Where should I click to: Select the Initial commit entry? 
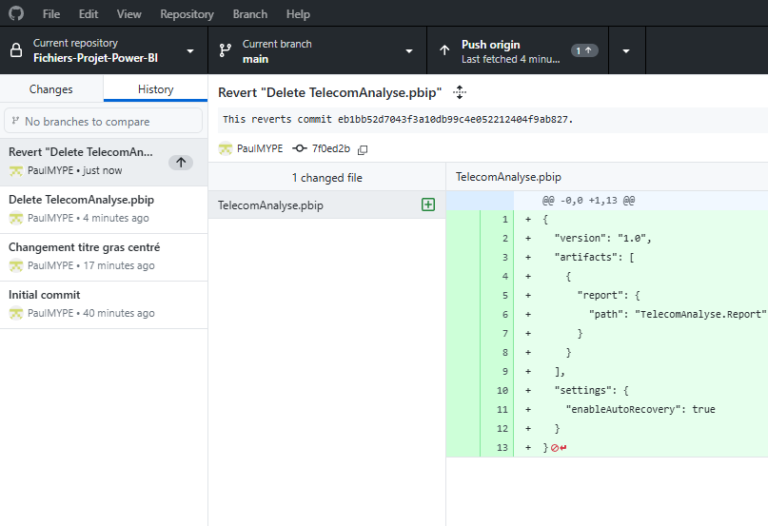click(x=103, y=304)
